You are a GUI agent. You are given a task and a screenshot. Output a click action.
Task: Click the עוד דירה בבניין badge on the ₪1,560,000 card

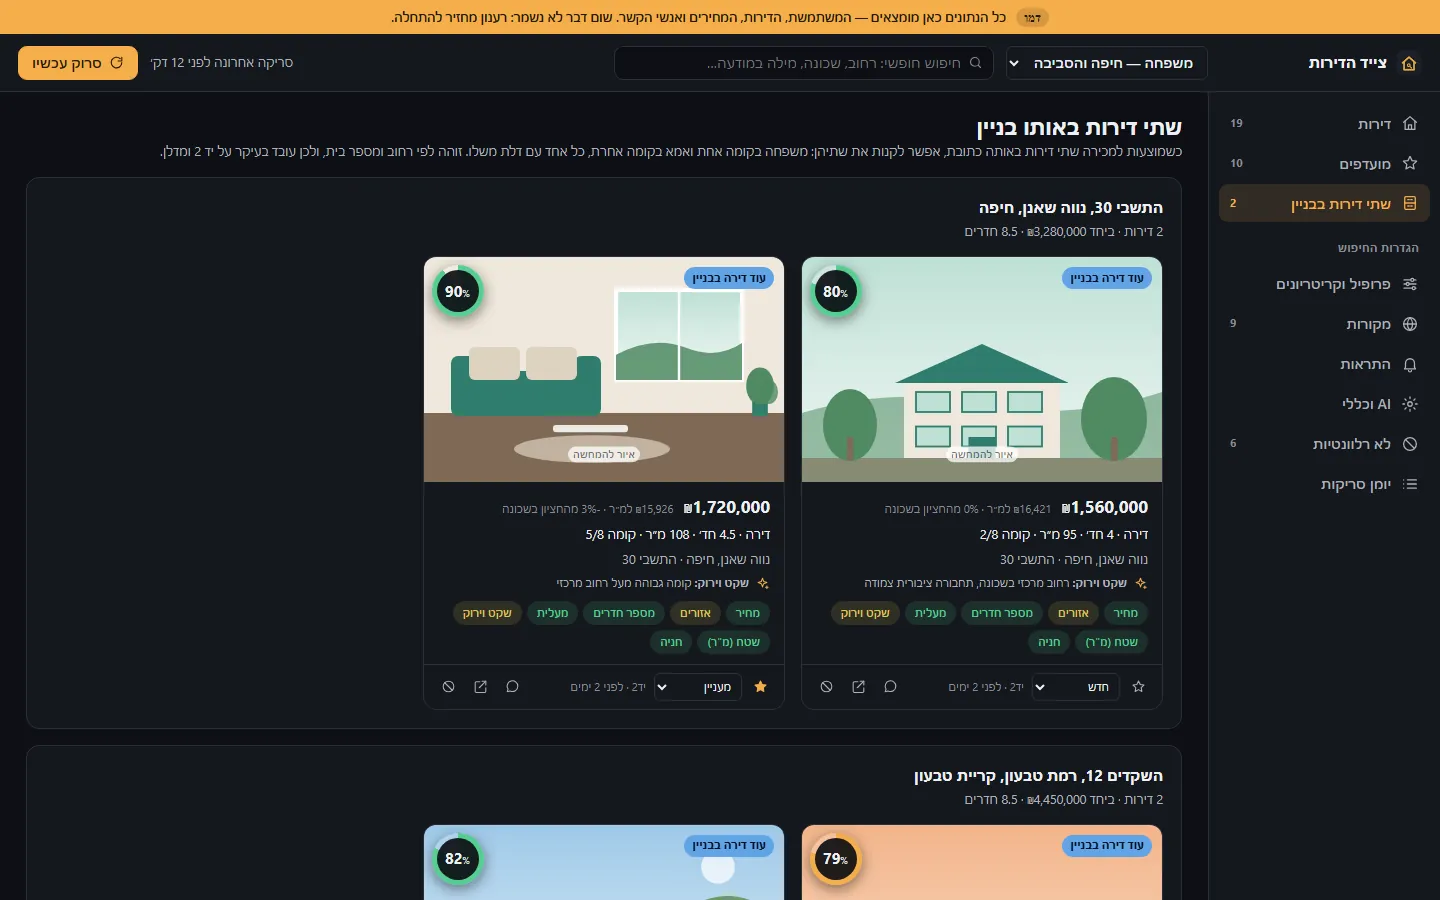click(x=1107, y=278)
